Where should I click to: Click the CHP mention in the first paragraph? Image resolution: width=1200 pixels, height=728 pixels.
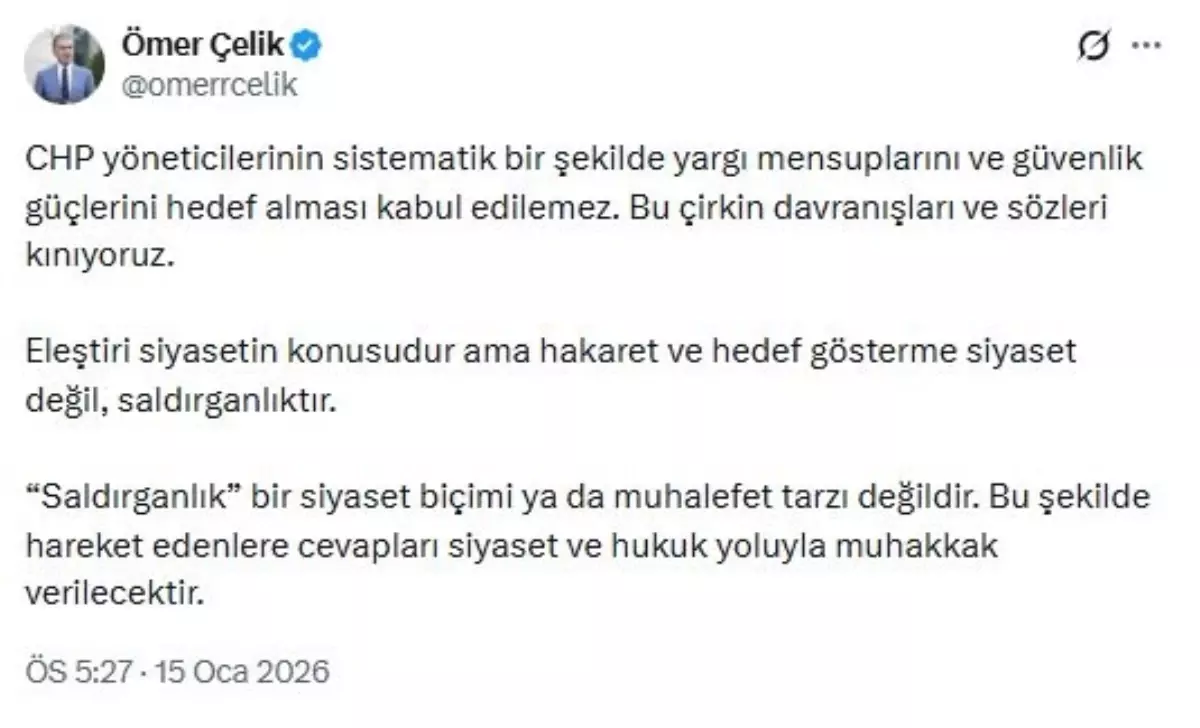pyautogui.click(x=55, y=158)
